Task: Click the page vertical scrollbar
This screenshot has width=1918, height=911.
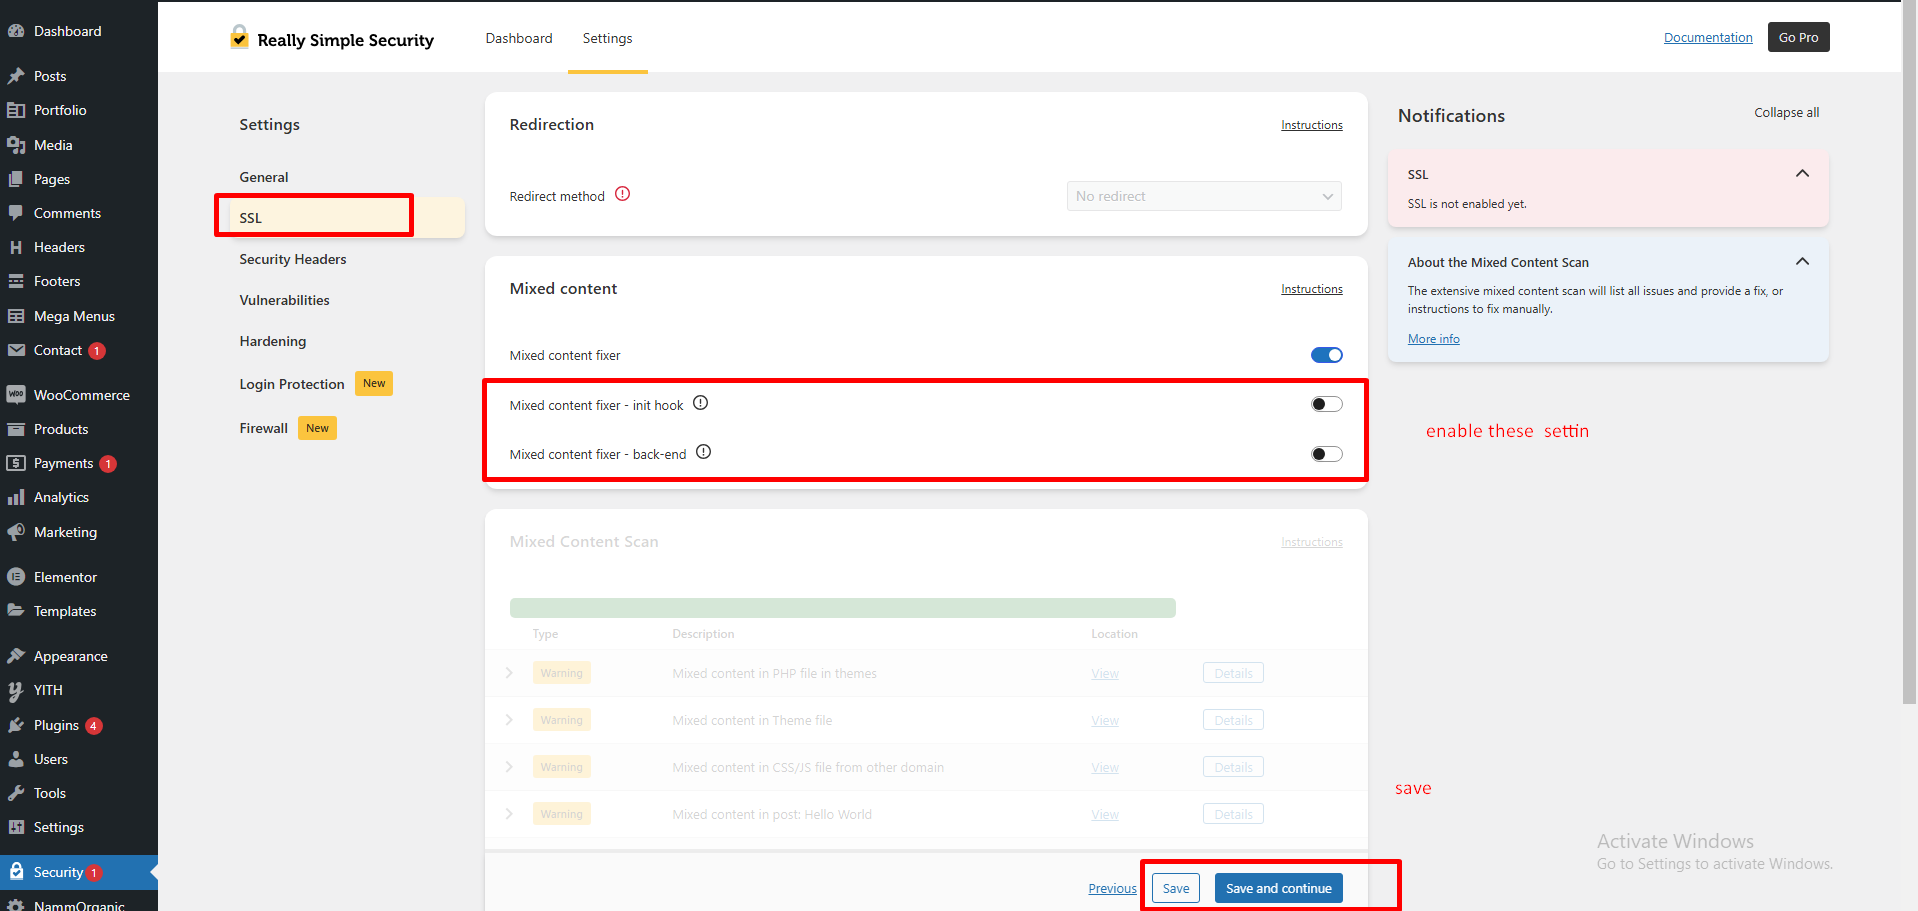Action: 1910,350
